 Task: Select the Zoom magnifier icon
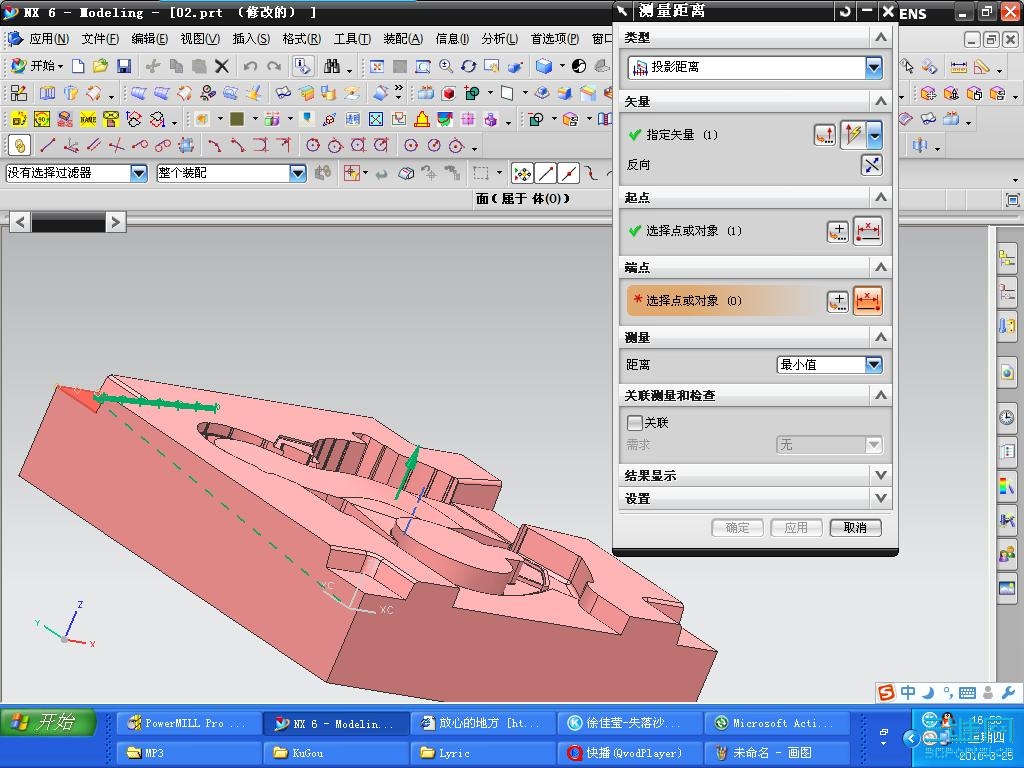pyautogui.click(x=446, y=66)
